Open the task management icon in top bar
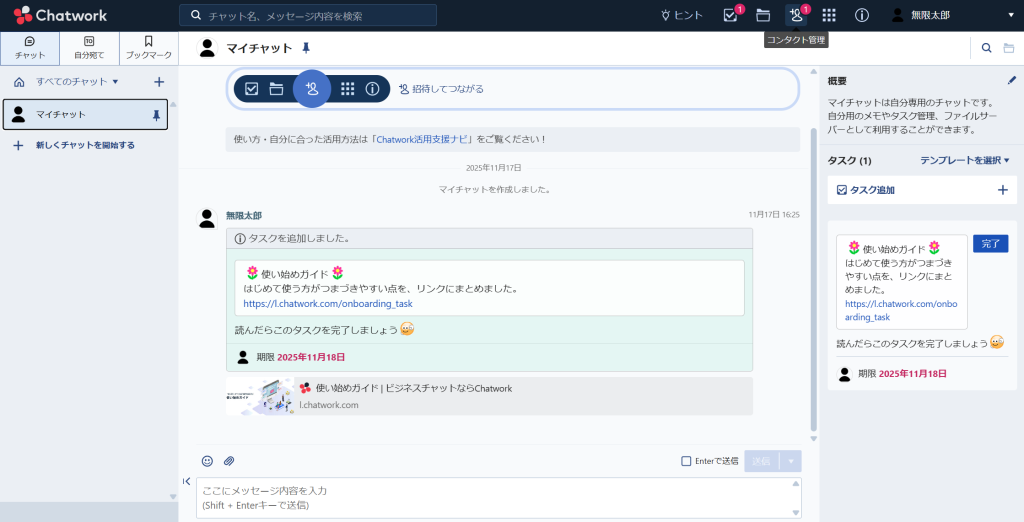Image resolution: width=1024 pixels, height=522 pixels. (730, 15)
